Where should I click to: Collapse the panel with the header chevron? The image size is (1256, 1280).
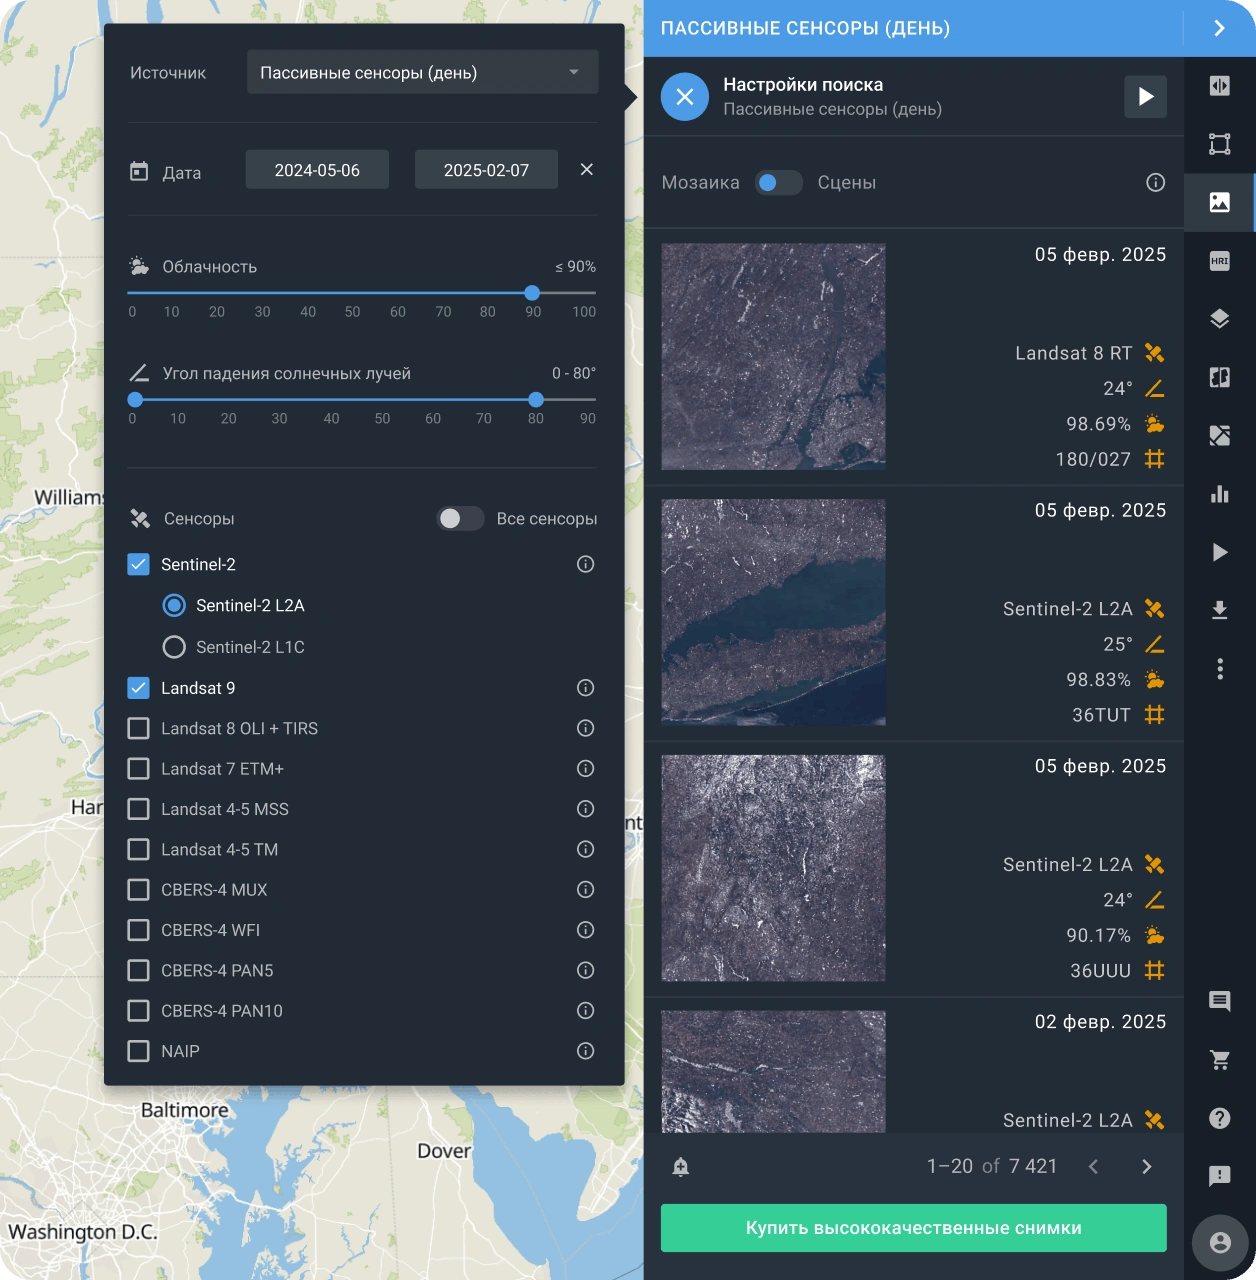click(1219, 28)
